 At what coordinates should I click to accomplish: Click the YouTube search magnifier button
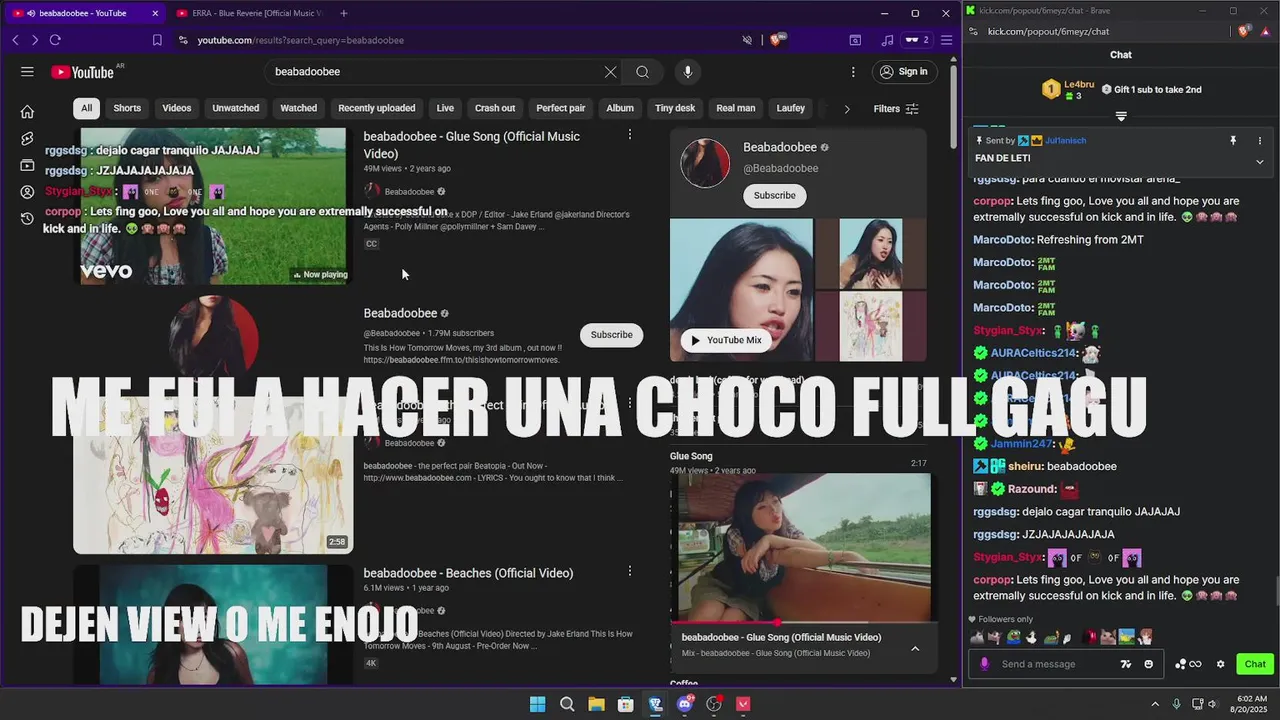[x=642, y=72]
